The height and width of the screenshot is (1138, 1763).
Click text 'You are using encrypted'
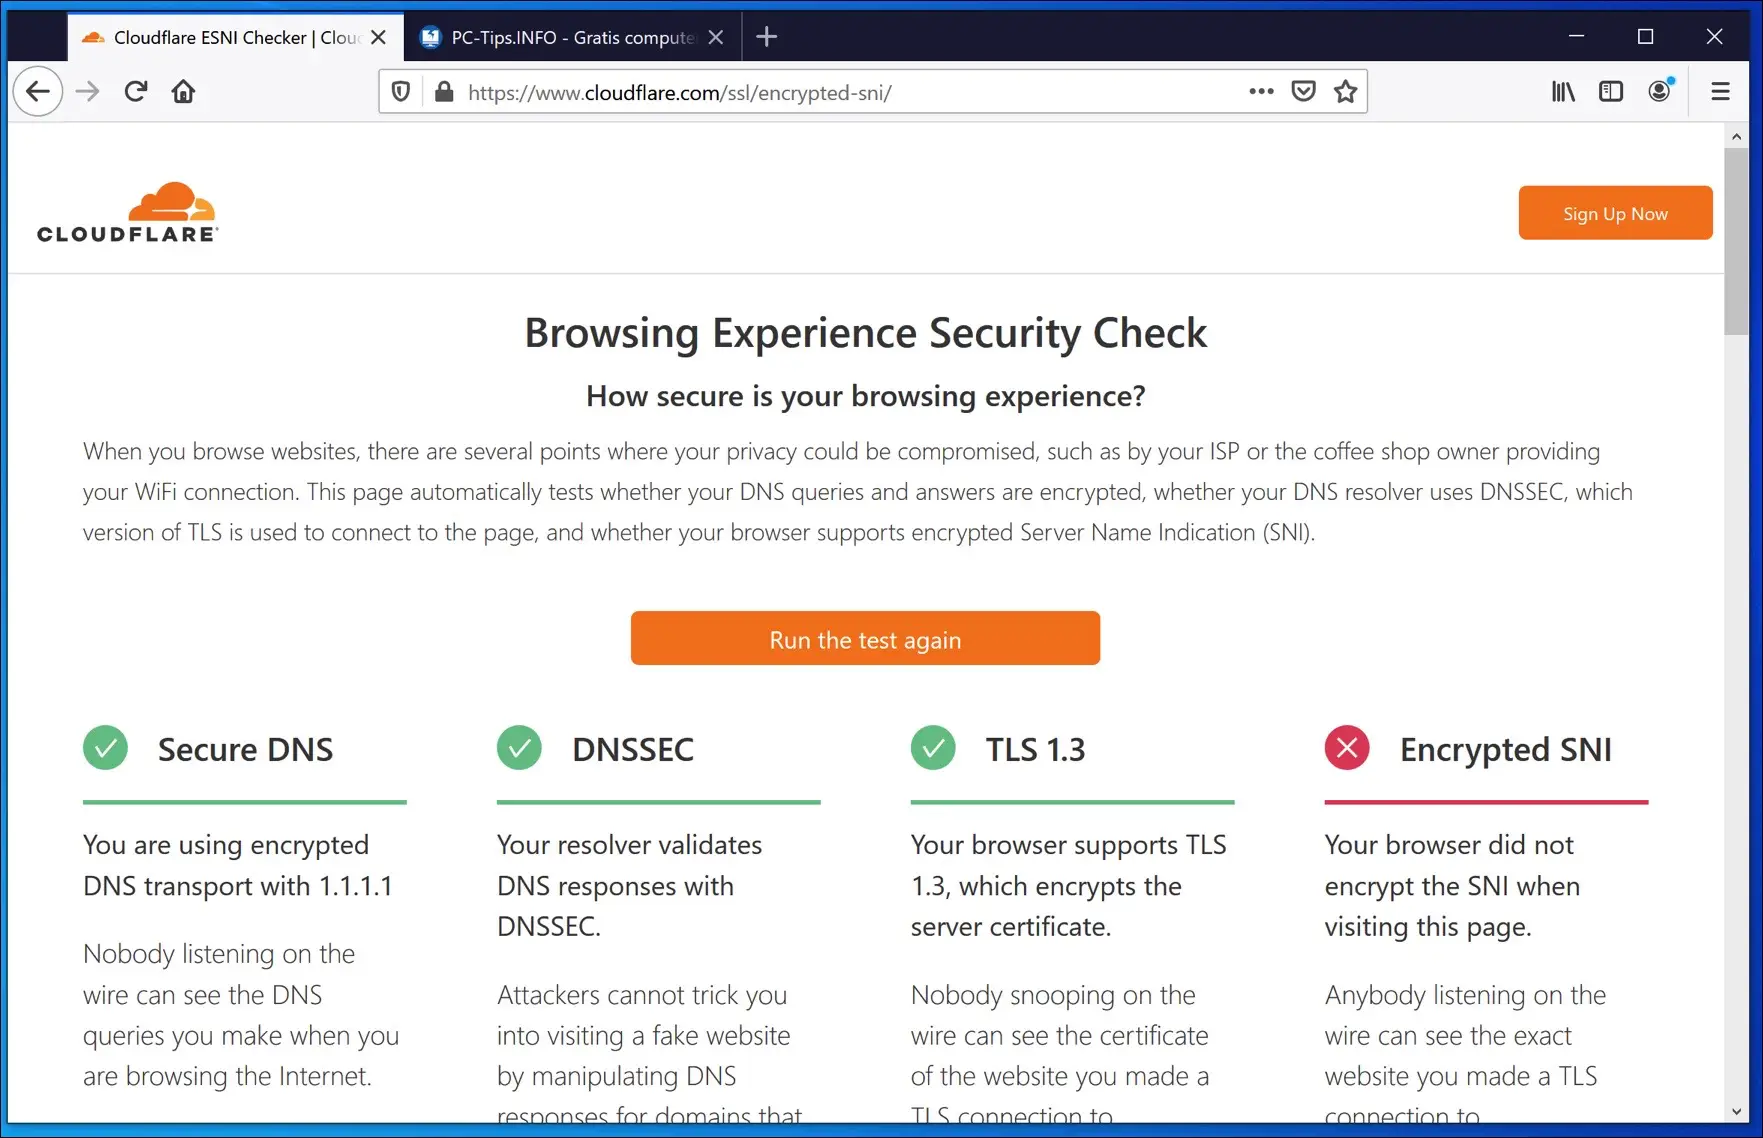226,845
